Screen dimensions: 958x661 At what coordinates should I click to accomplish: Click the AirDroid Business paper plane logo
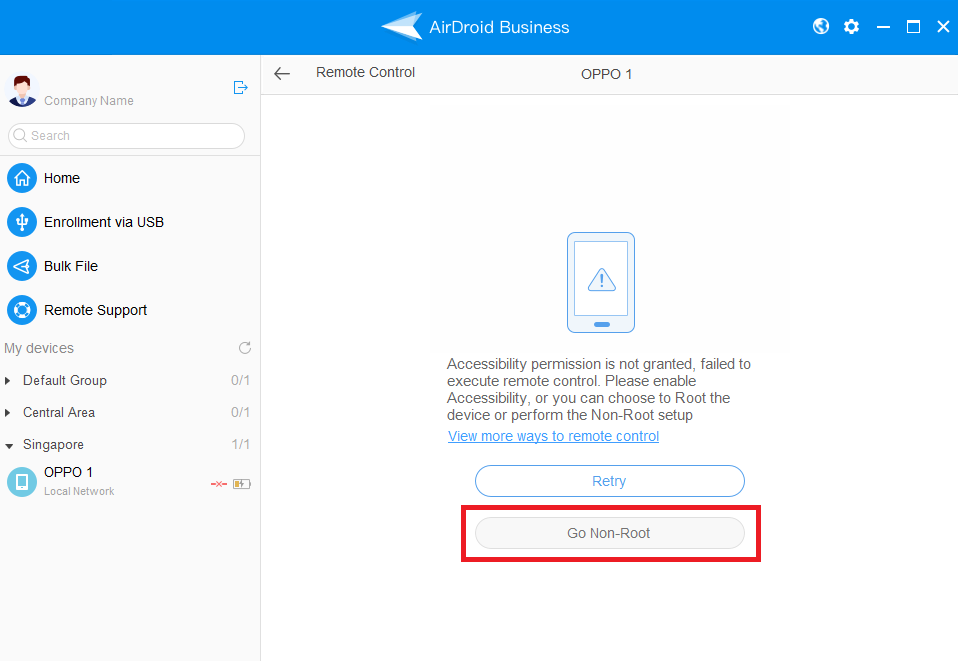pyautogui.click(x=401, y=26)
